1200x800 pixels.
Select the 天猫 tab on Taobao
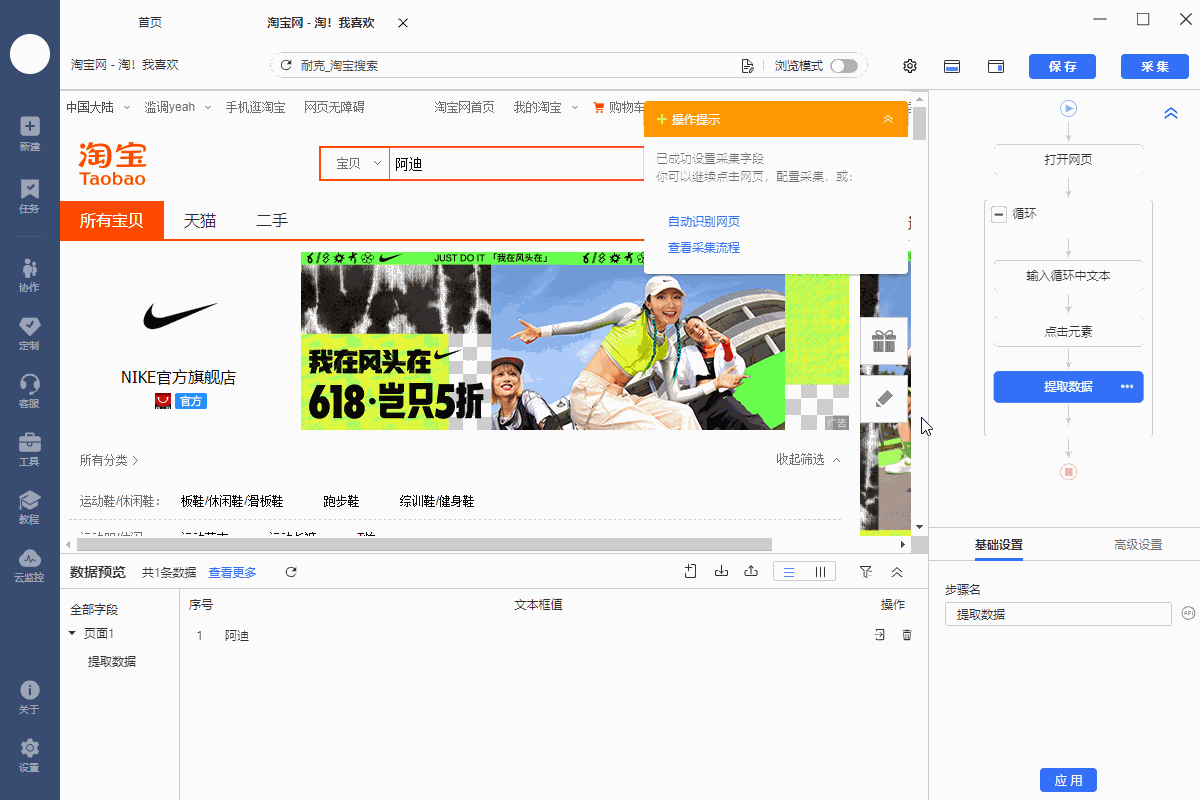[x=199, y=221]
